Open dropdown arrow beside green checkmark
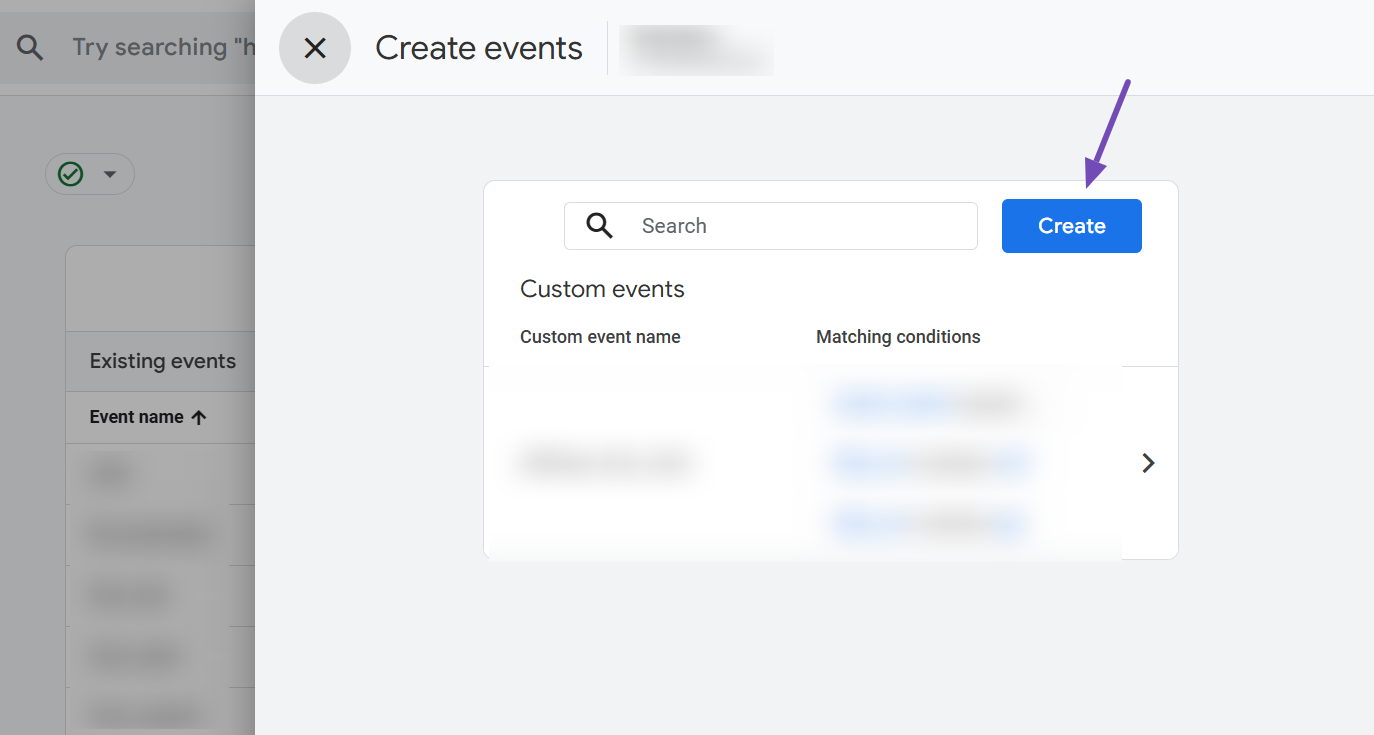Image resolution: width=1374 pixels, height=735 pixels. [110, 174]
